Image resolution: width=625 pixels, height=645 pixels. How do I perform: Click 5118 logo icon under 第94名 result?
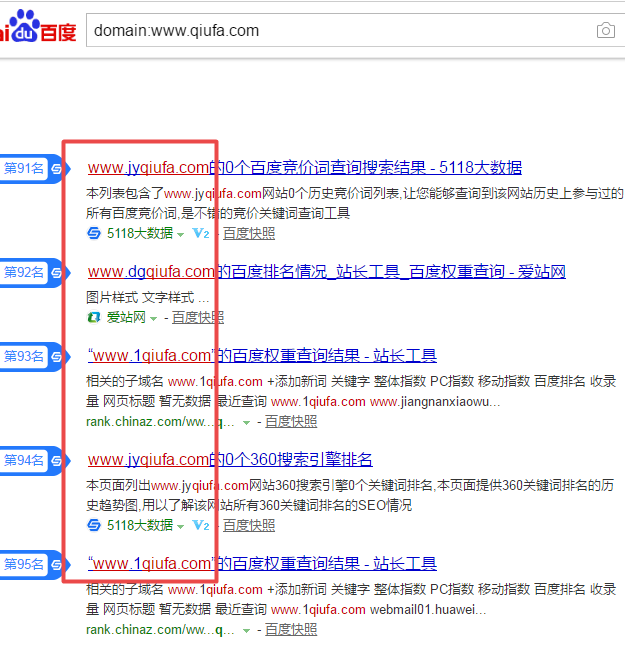pos(94,525)
